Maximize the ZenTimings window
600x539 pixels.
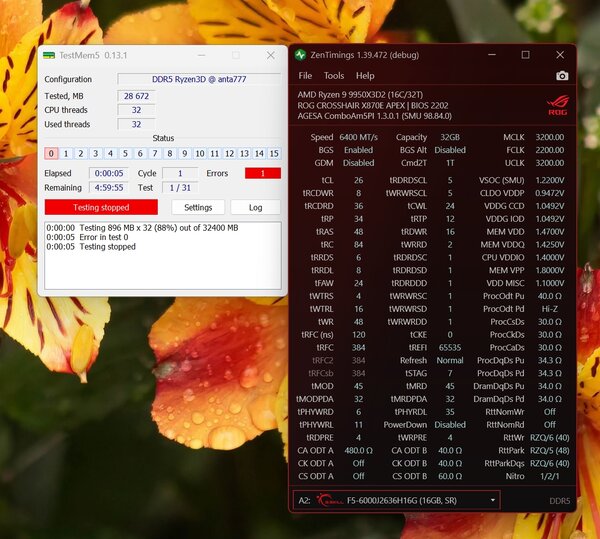tap(525, 55)
